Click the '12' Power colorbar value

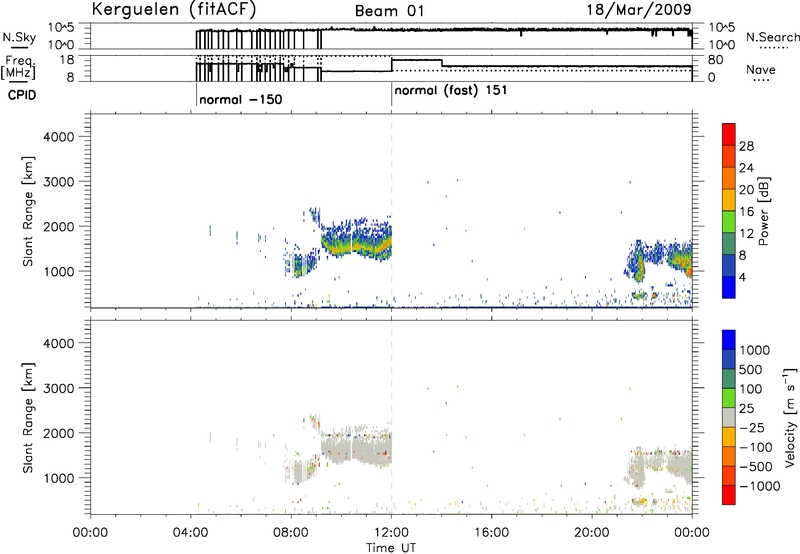click(x=746, y=233)
